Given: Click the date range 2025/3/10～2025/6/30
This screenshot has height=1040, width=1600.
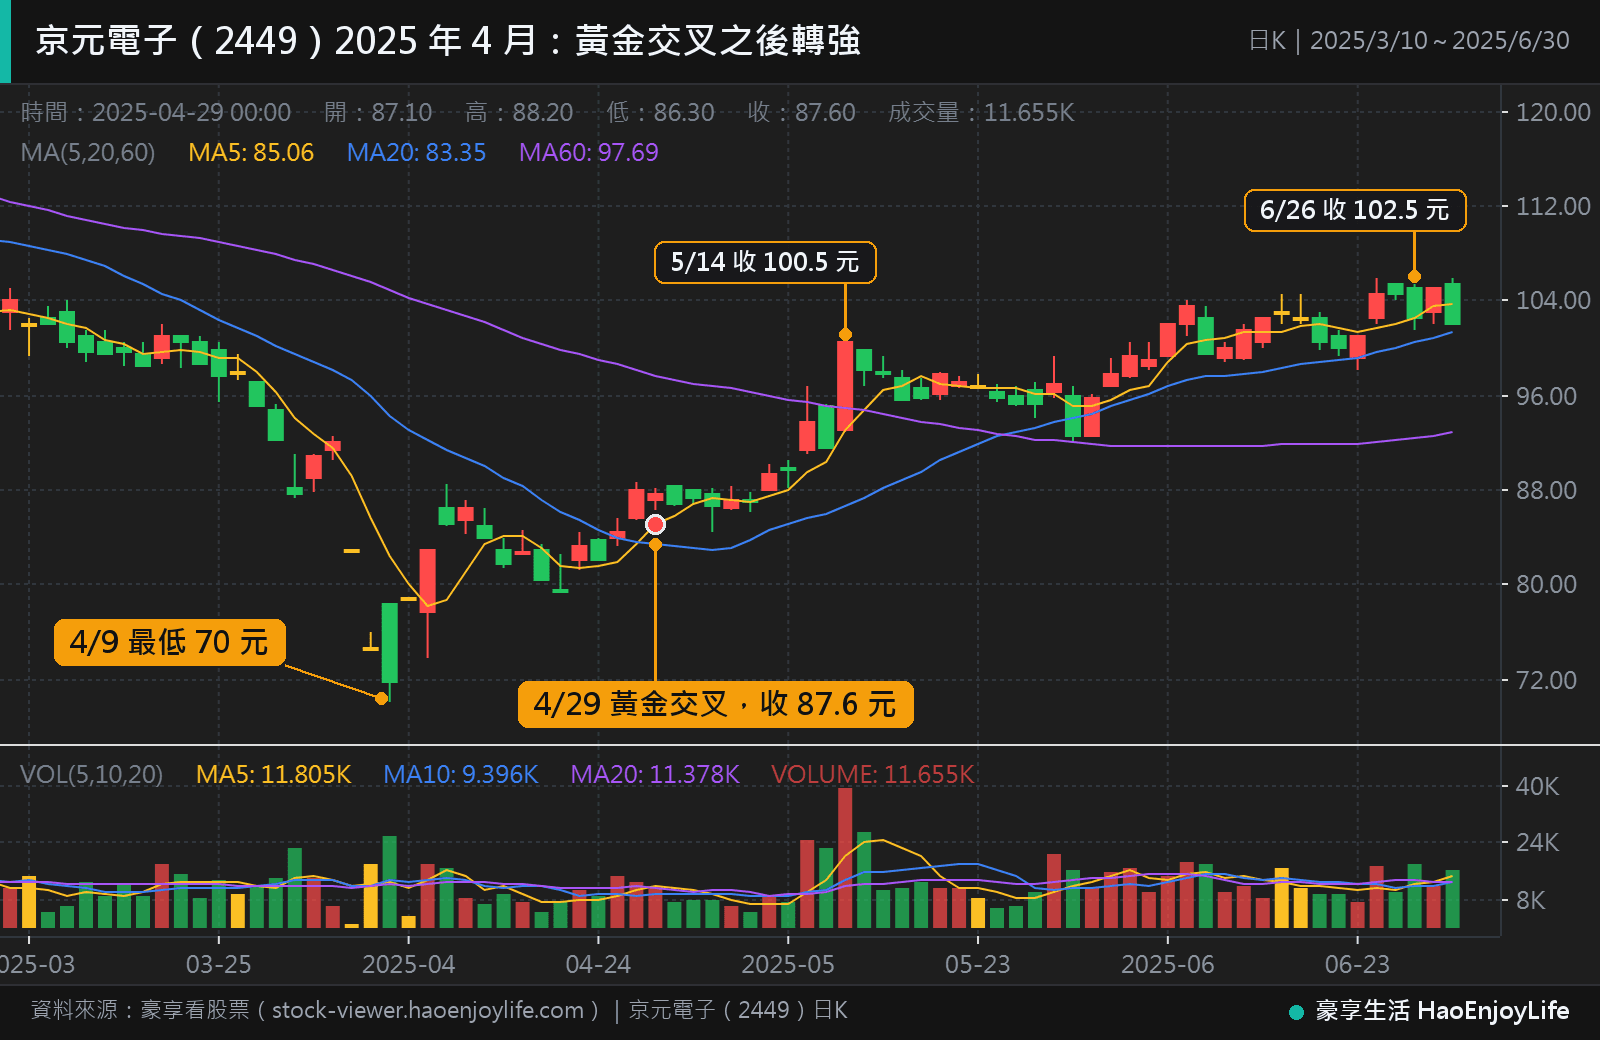Looking at the screenshot, I should (x=1440, y=41).
